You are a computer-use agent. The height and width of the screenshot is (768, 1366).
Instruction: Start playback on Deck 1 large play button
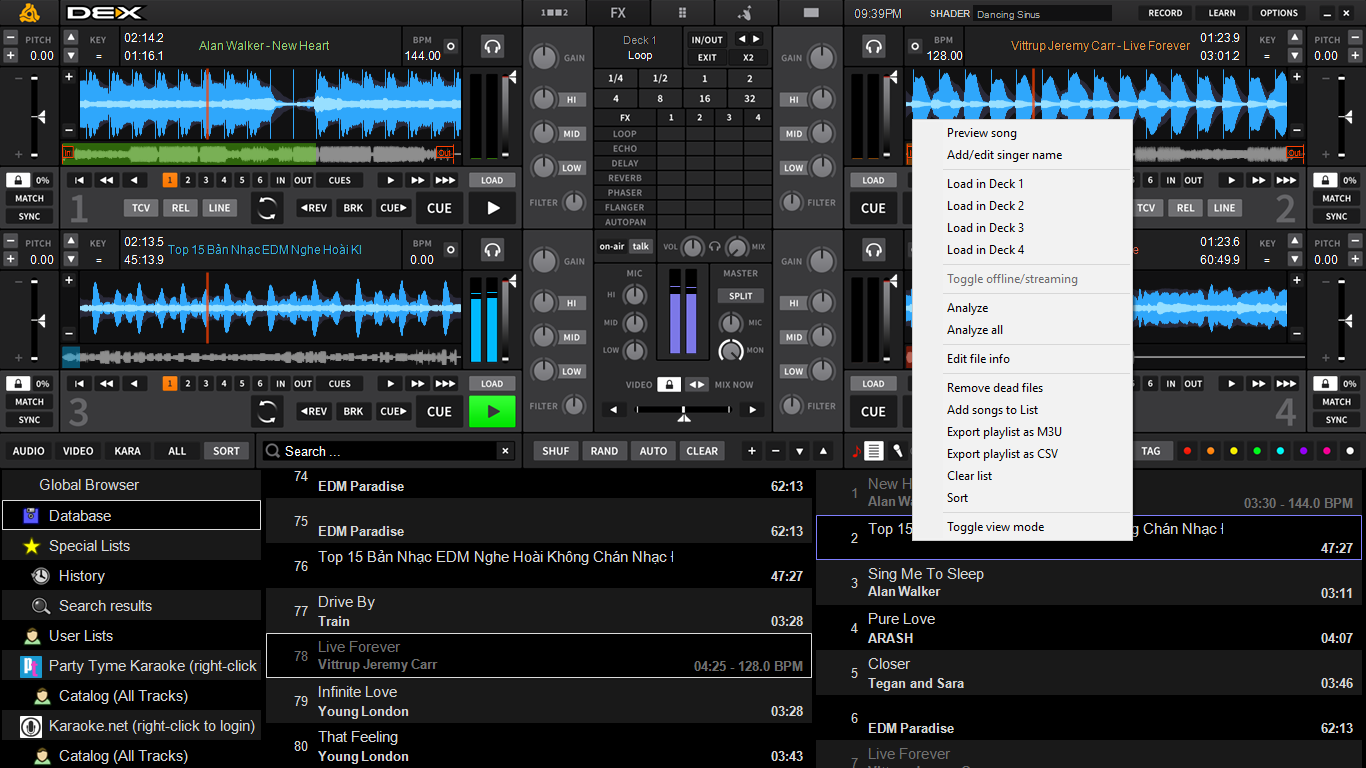tap(492, 208)
